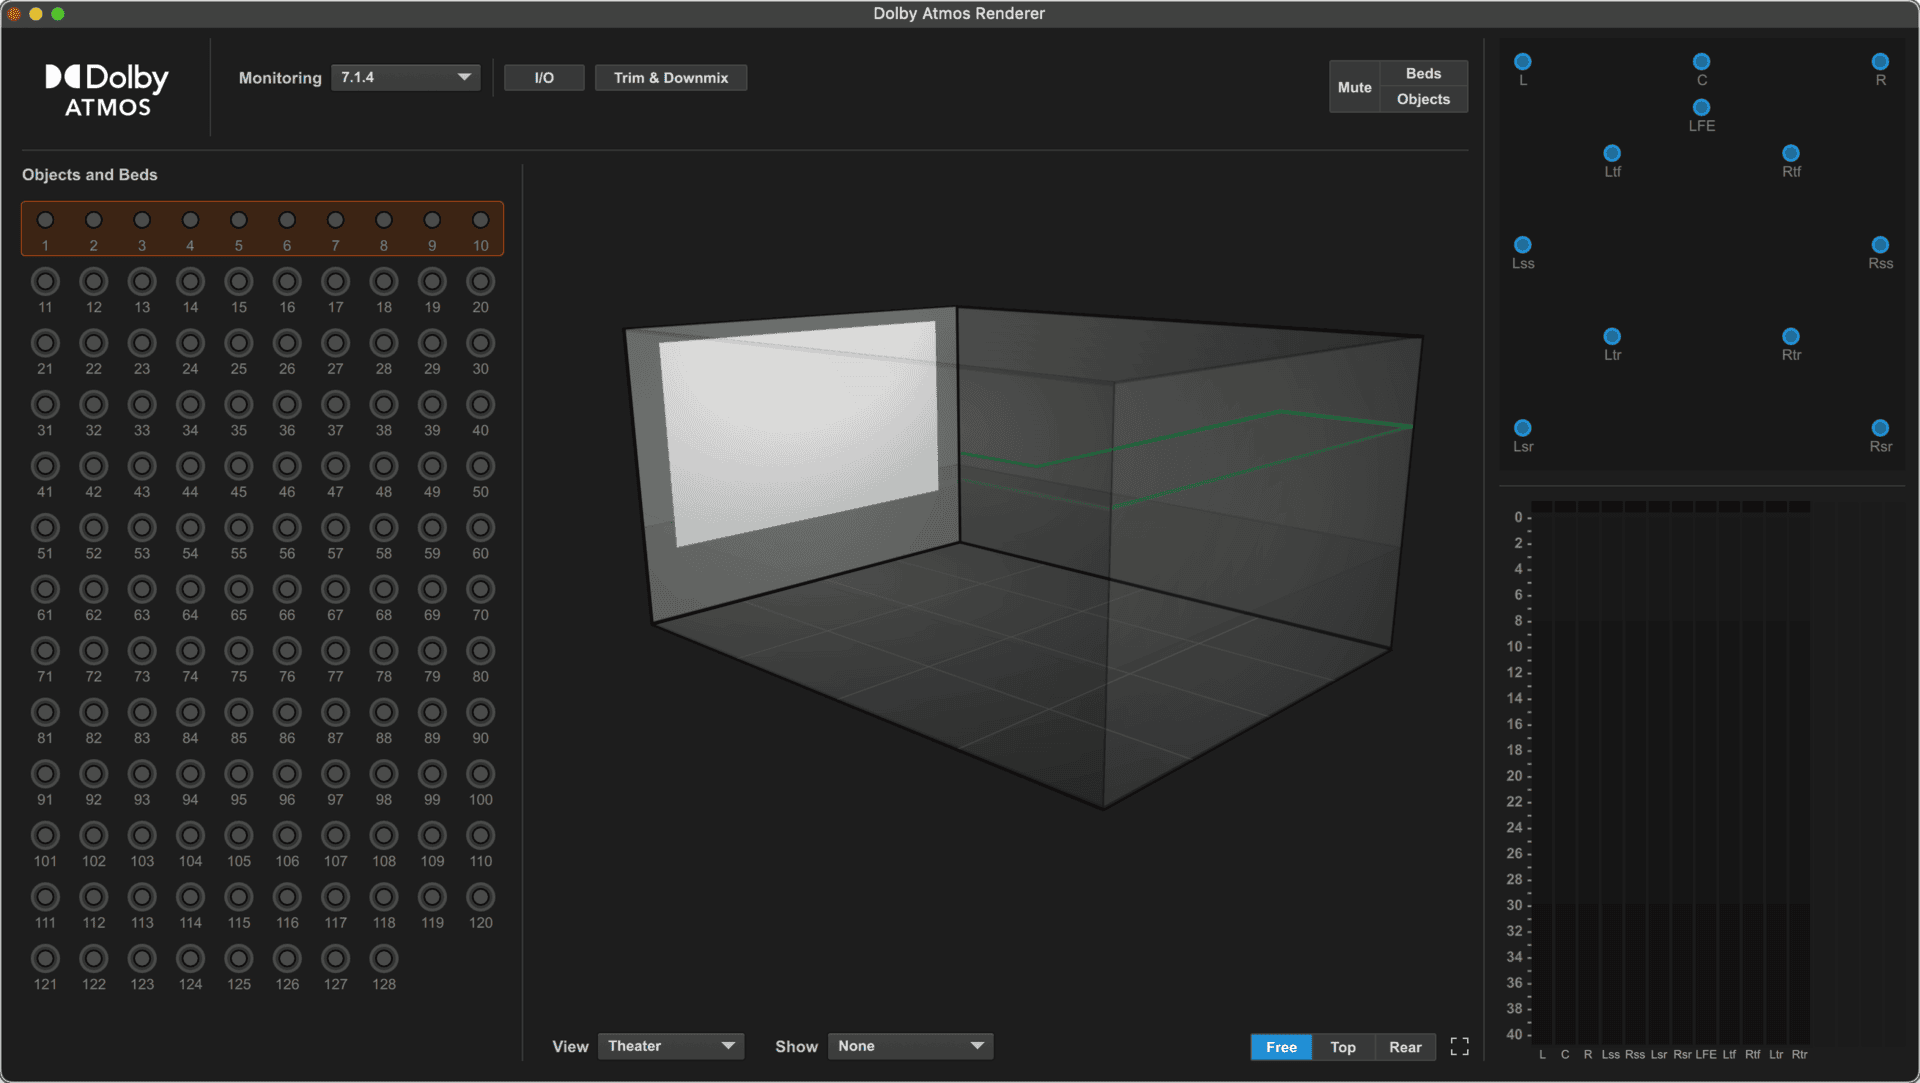Click the fullscreen expand icon
1920x1083 pixels.
pos(1459,1046)
